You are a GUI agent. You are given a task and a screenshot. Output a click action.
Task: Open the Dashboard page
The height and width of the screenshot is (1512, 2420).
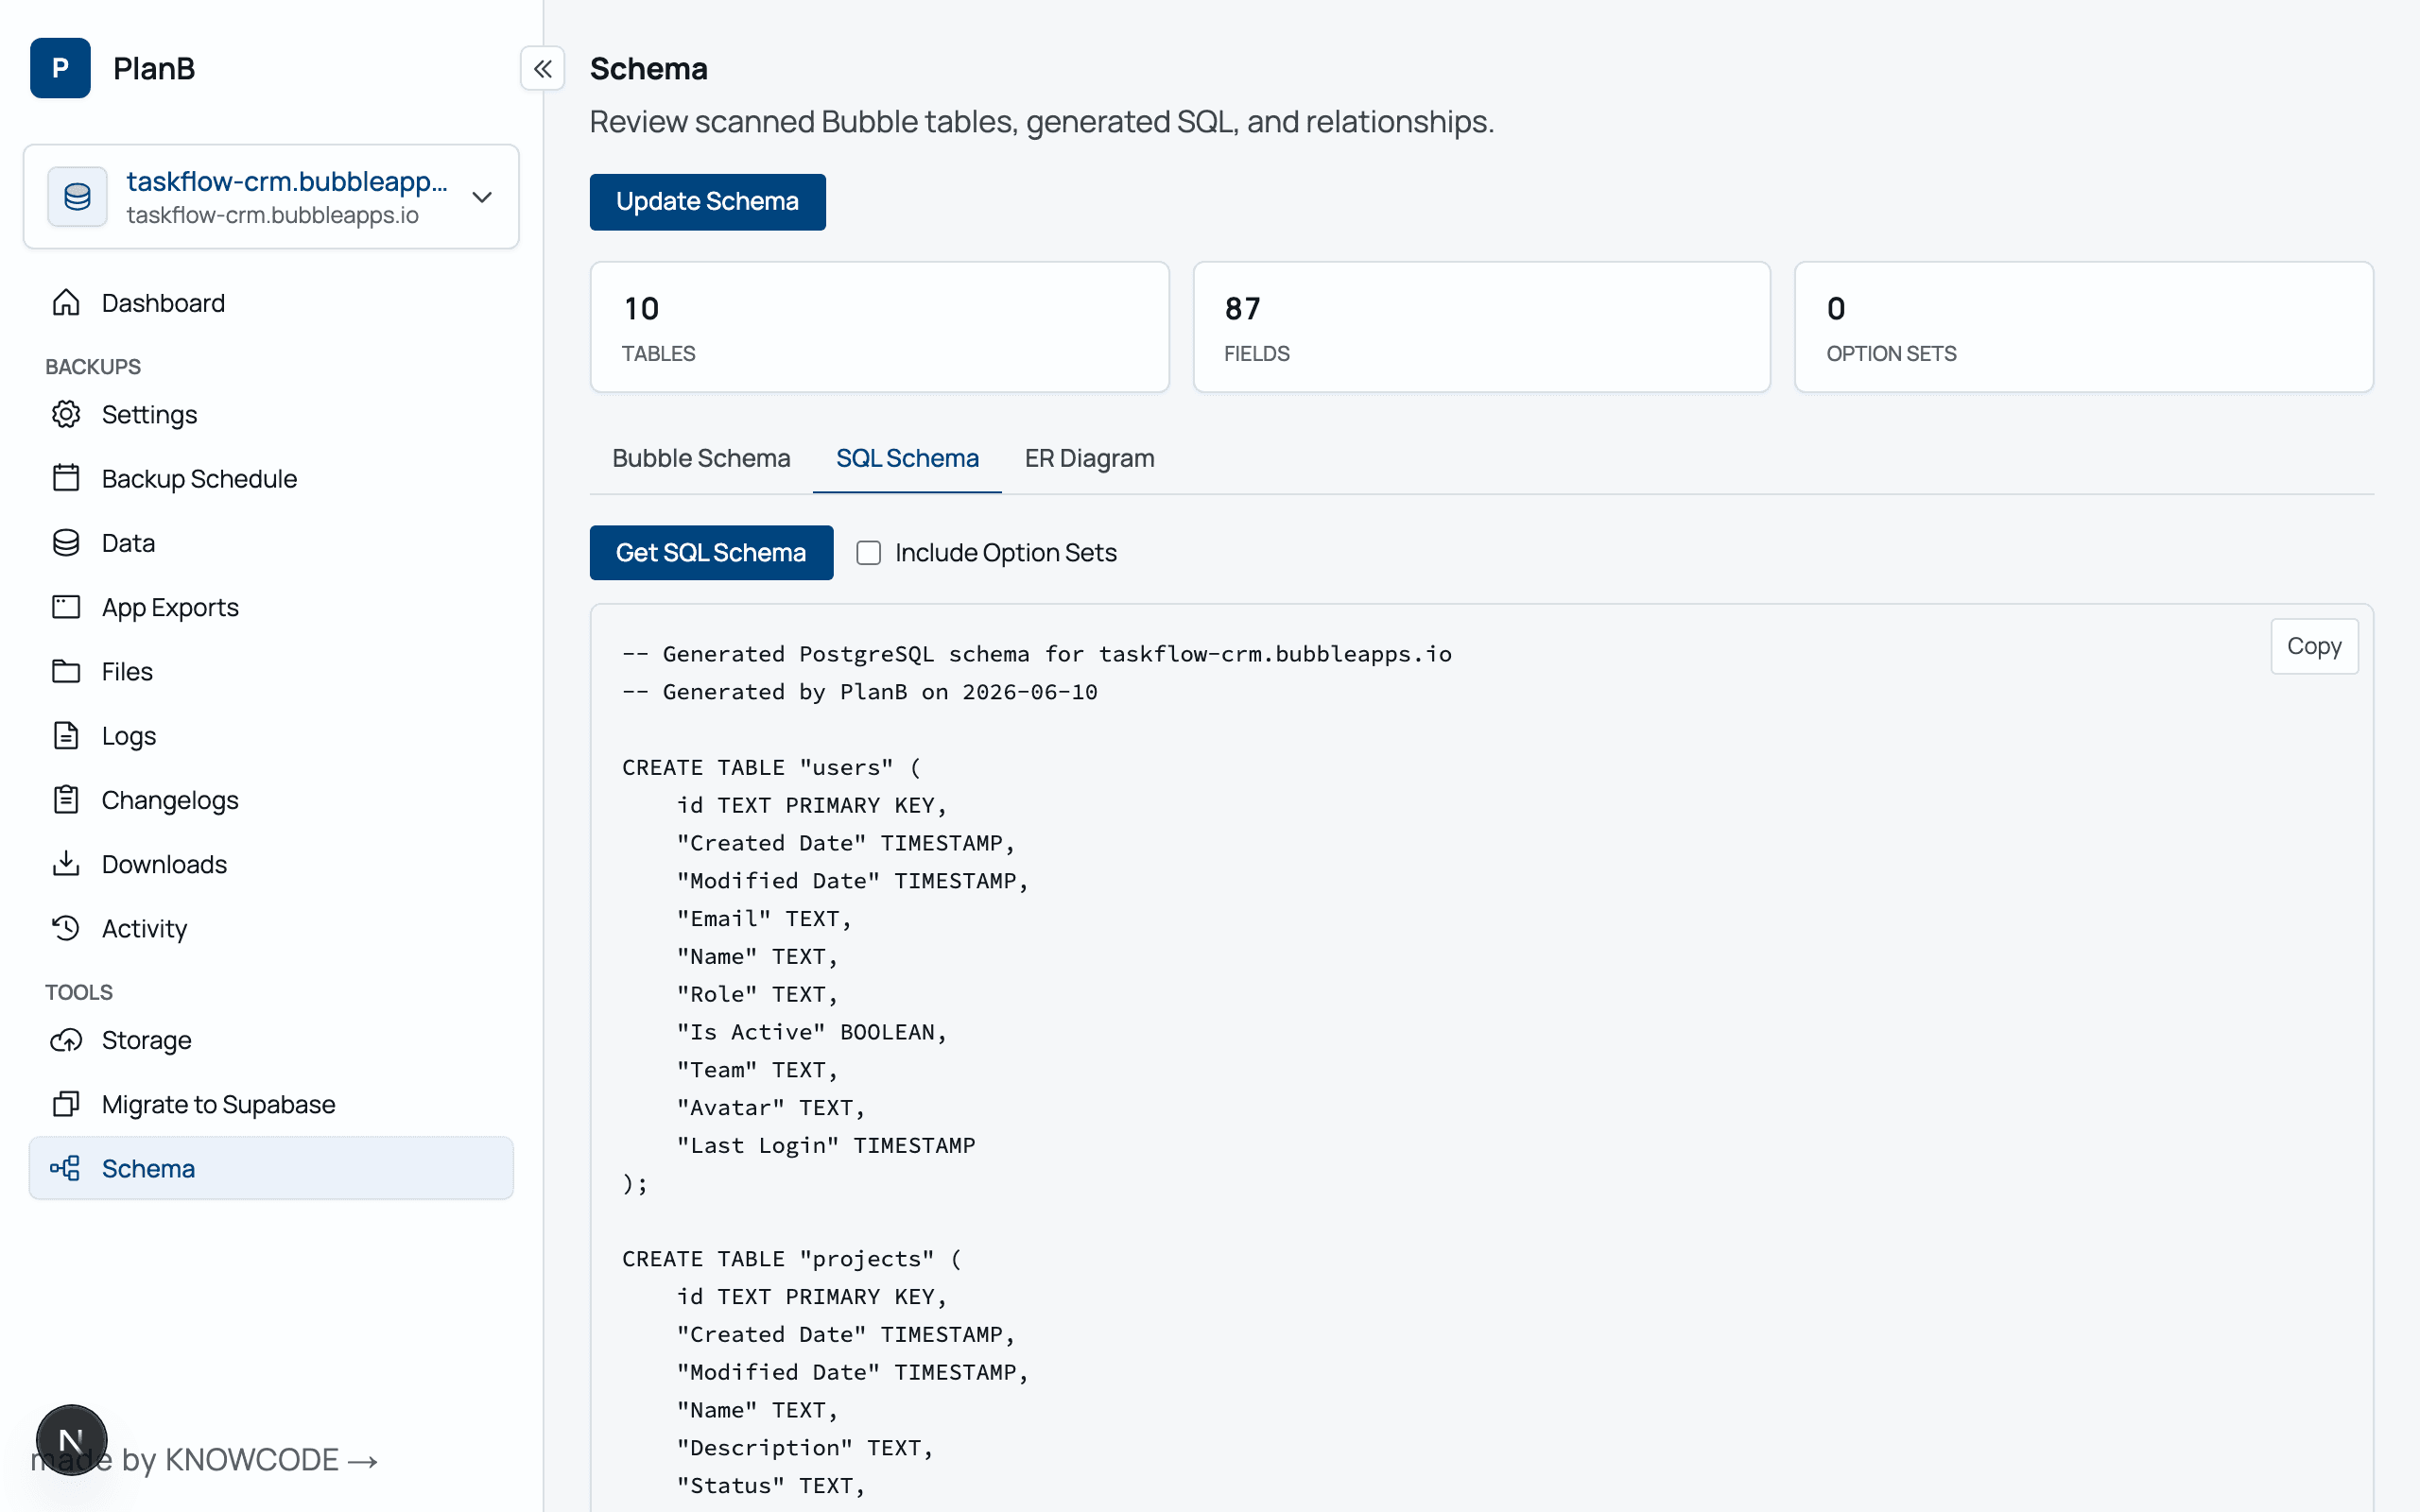tap(271, 302)
